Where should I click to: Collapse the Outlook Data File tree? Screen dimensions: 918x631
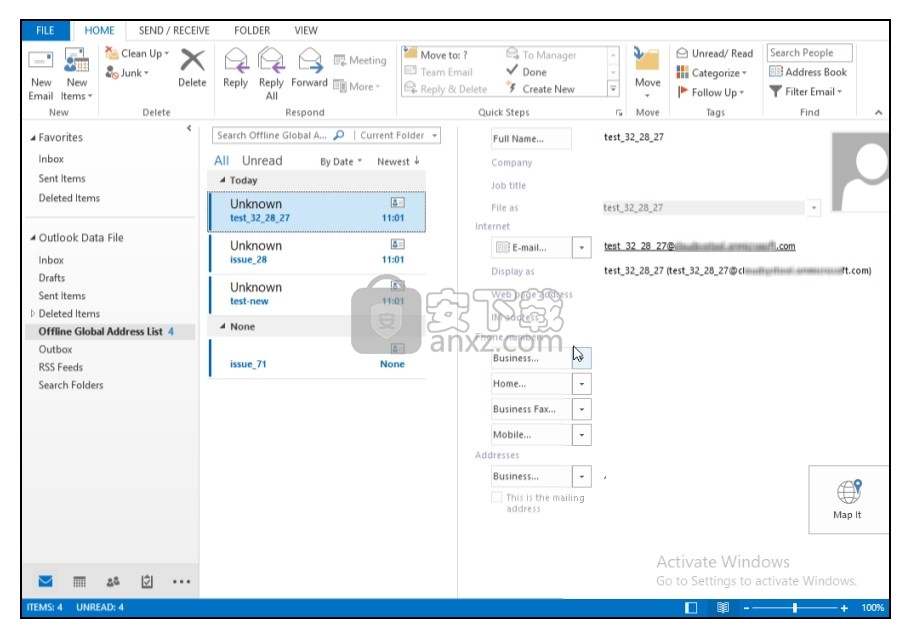(x=33, y=238)
